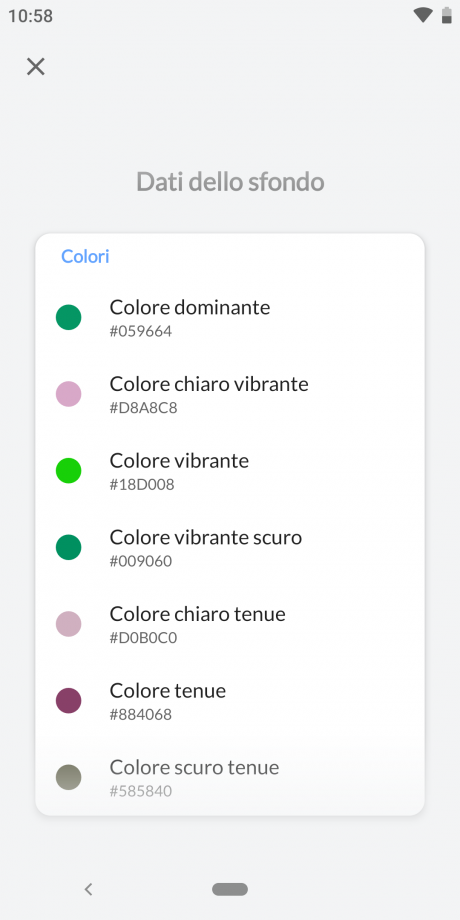The width and height of the screenshot is (460, 920).
Task: Tap the Android back navigation arrow
Action: (x=89, y=889)
